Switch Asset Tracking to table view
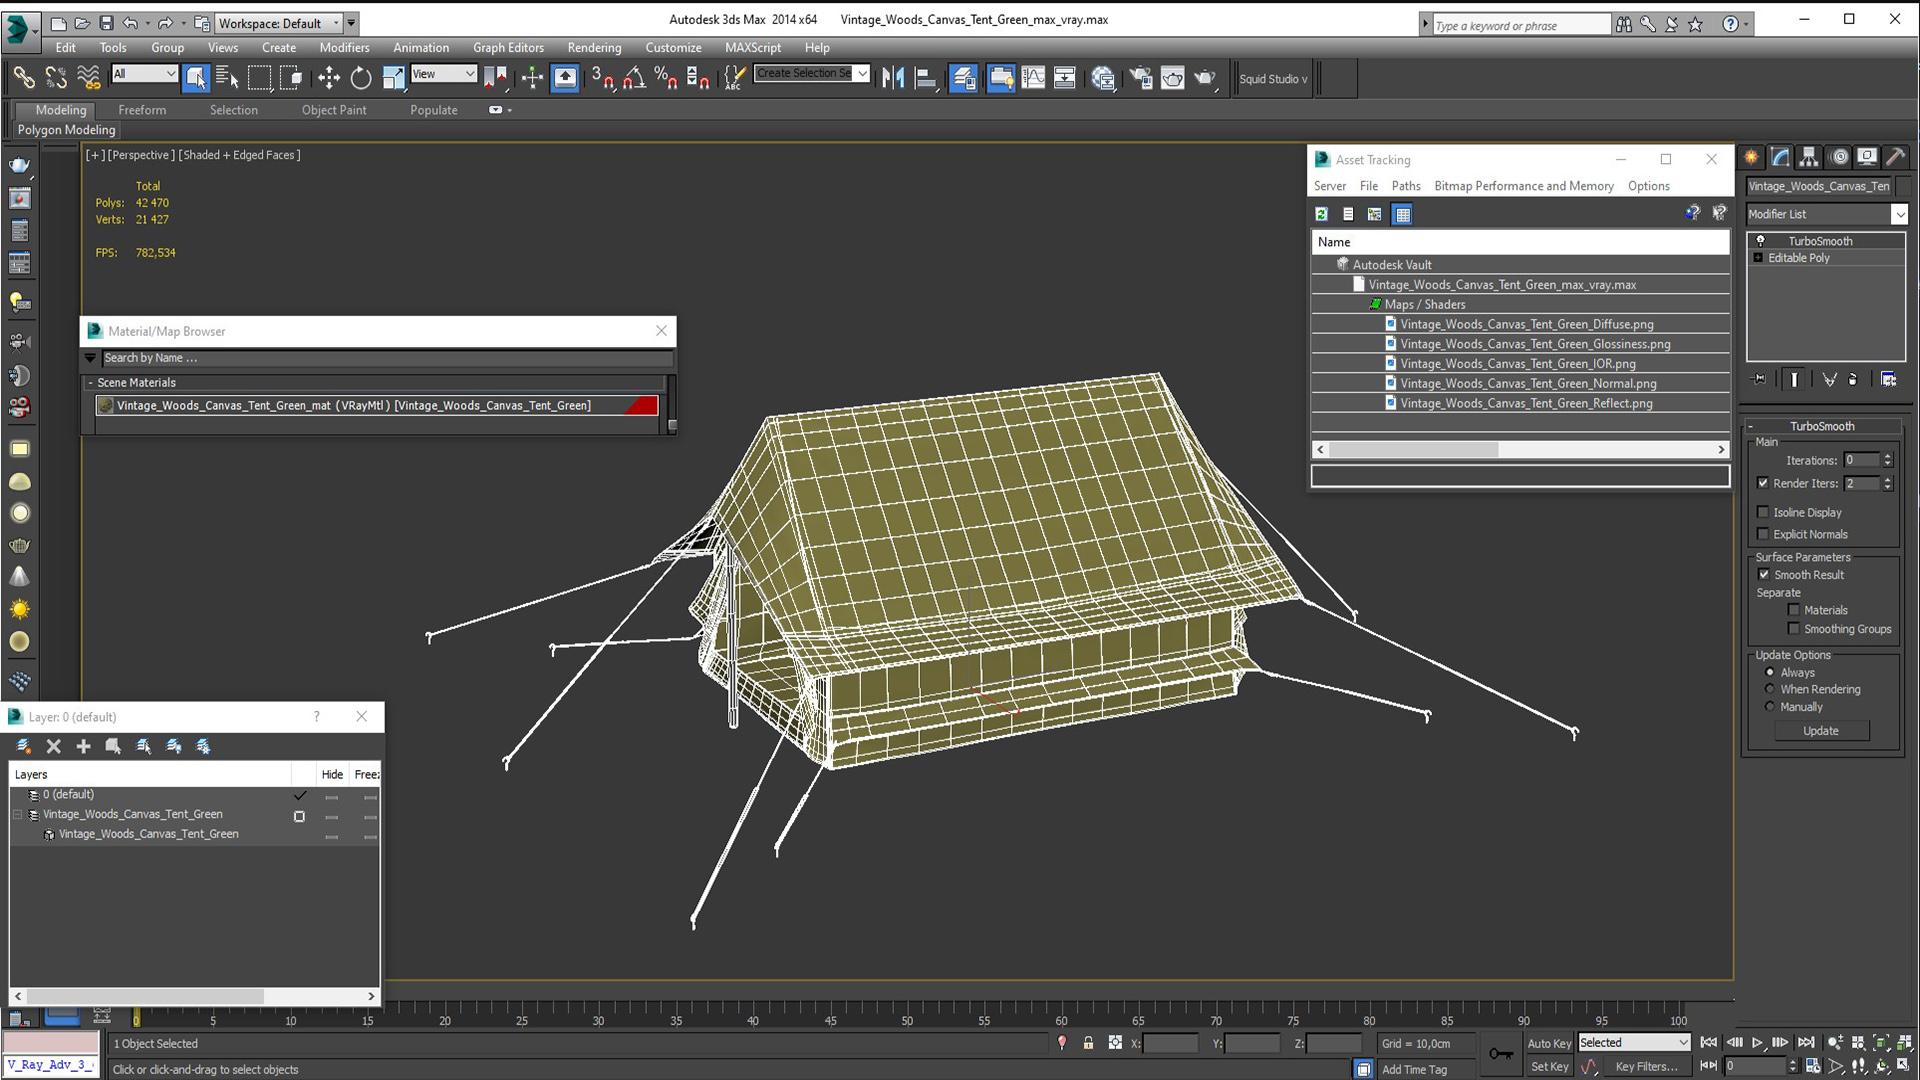This screenshot has width=1920, height=1080. click(x=1402, y=214)
